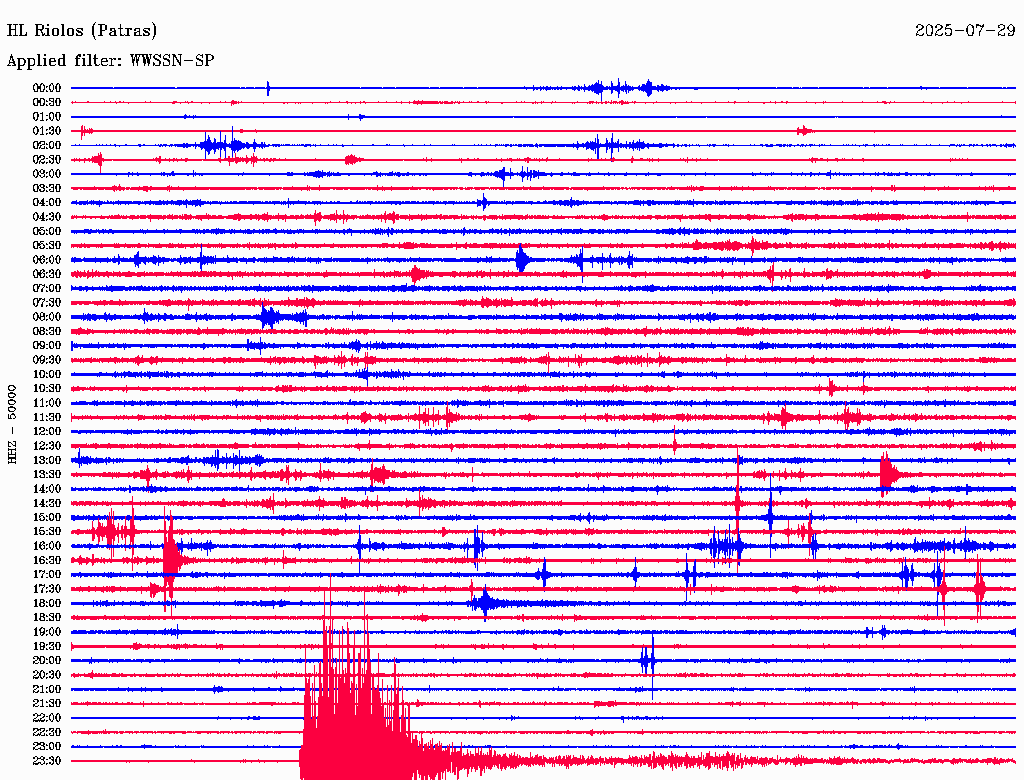Click the '19:00' time label
This screenshot has width=1024, height=780.
point(47,632)
